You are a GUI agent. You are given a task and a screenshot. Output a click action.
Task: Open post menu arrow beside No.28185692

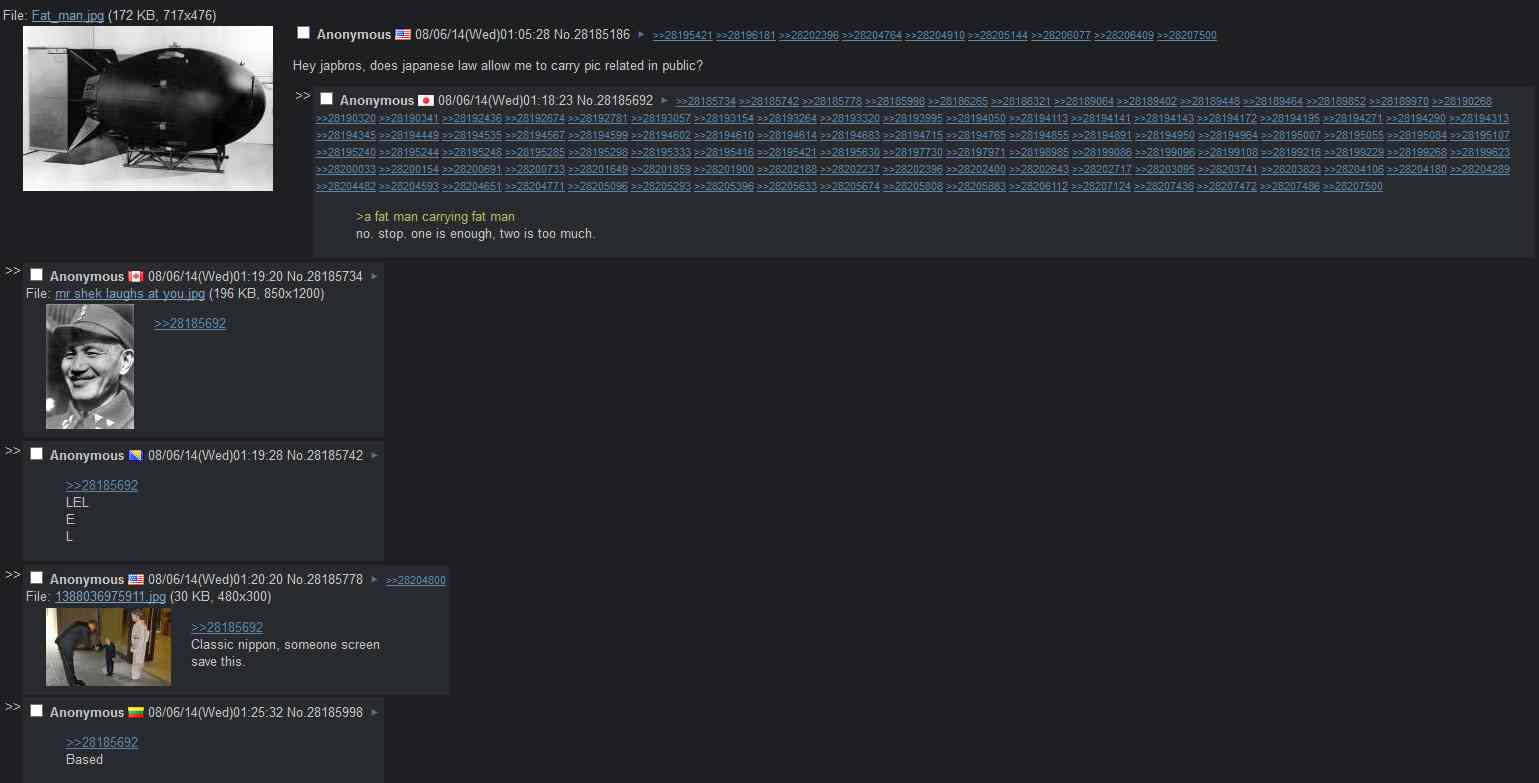pyautogui.click(x=664, y=101)
